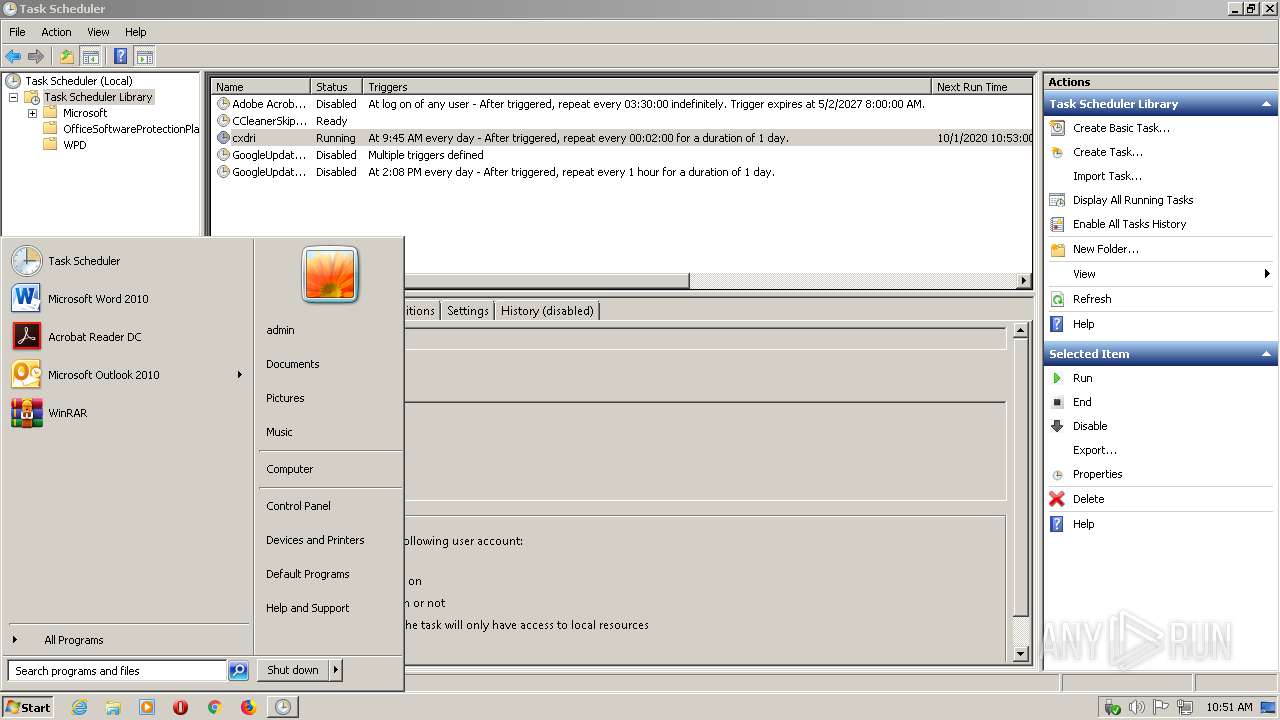Viewport: 1280px width, 720px height.
Task: Click the security shield tray icon
Action: coord(1112,707)
